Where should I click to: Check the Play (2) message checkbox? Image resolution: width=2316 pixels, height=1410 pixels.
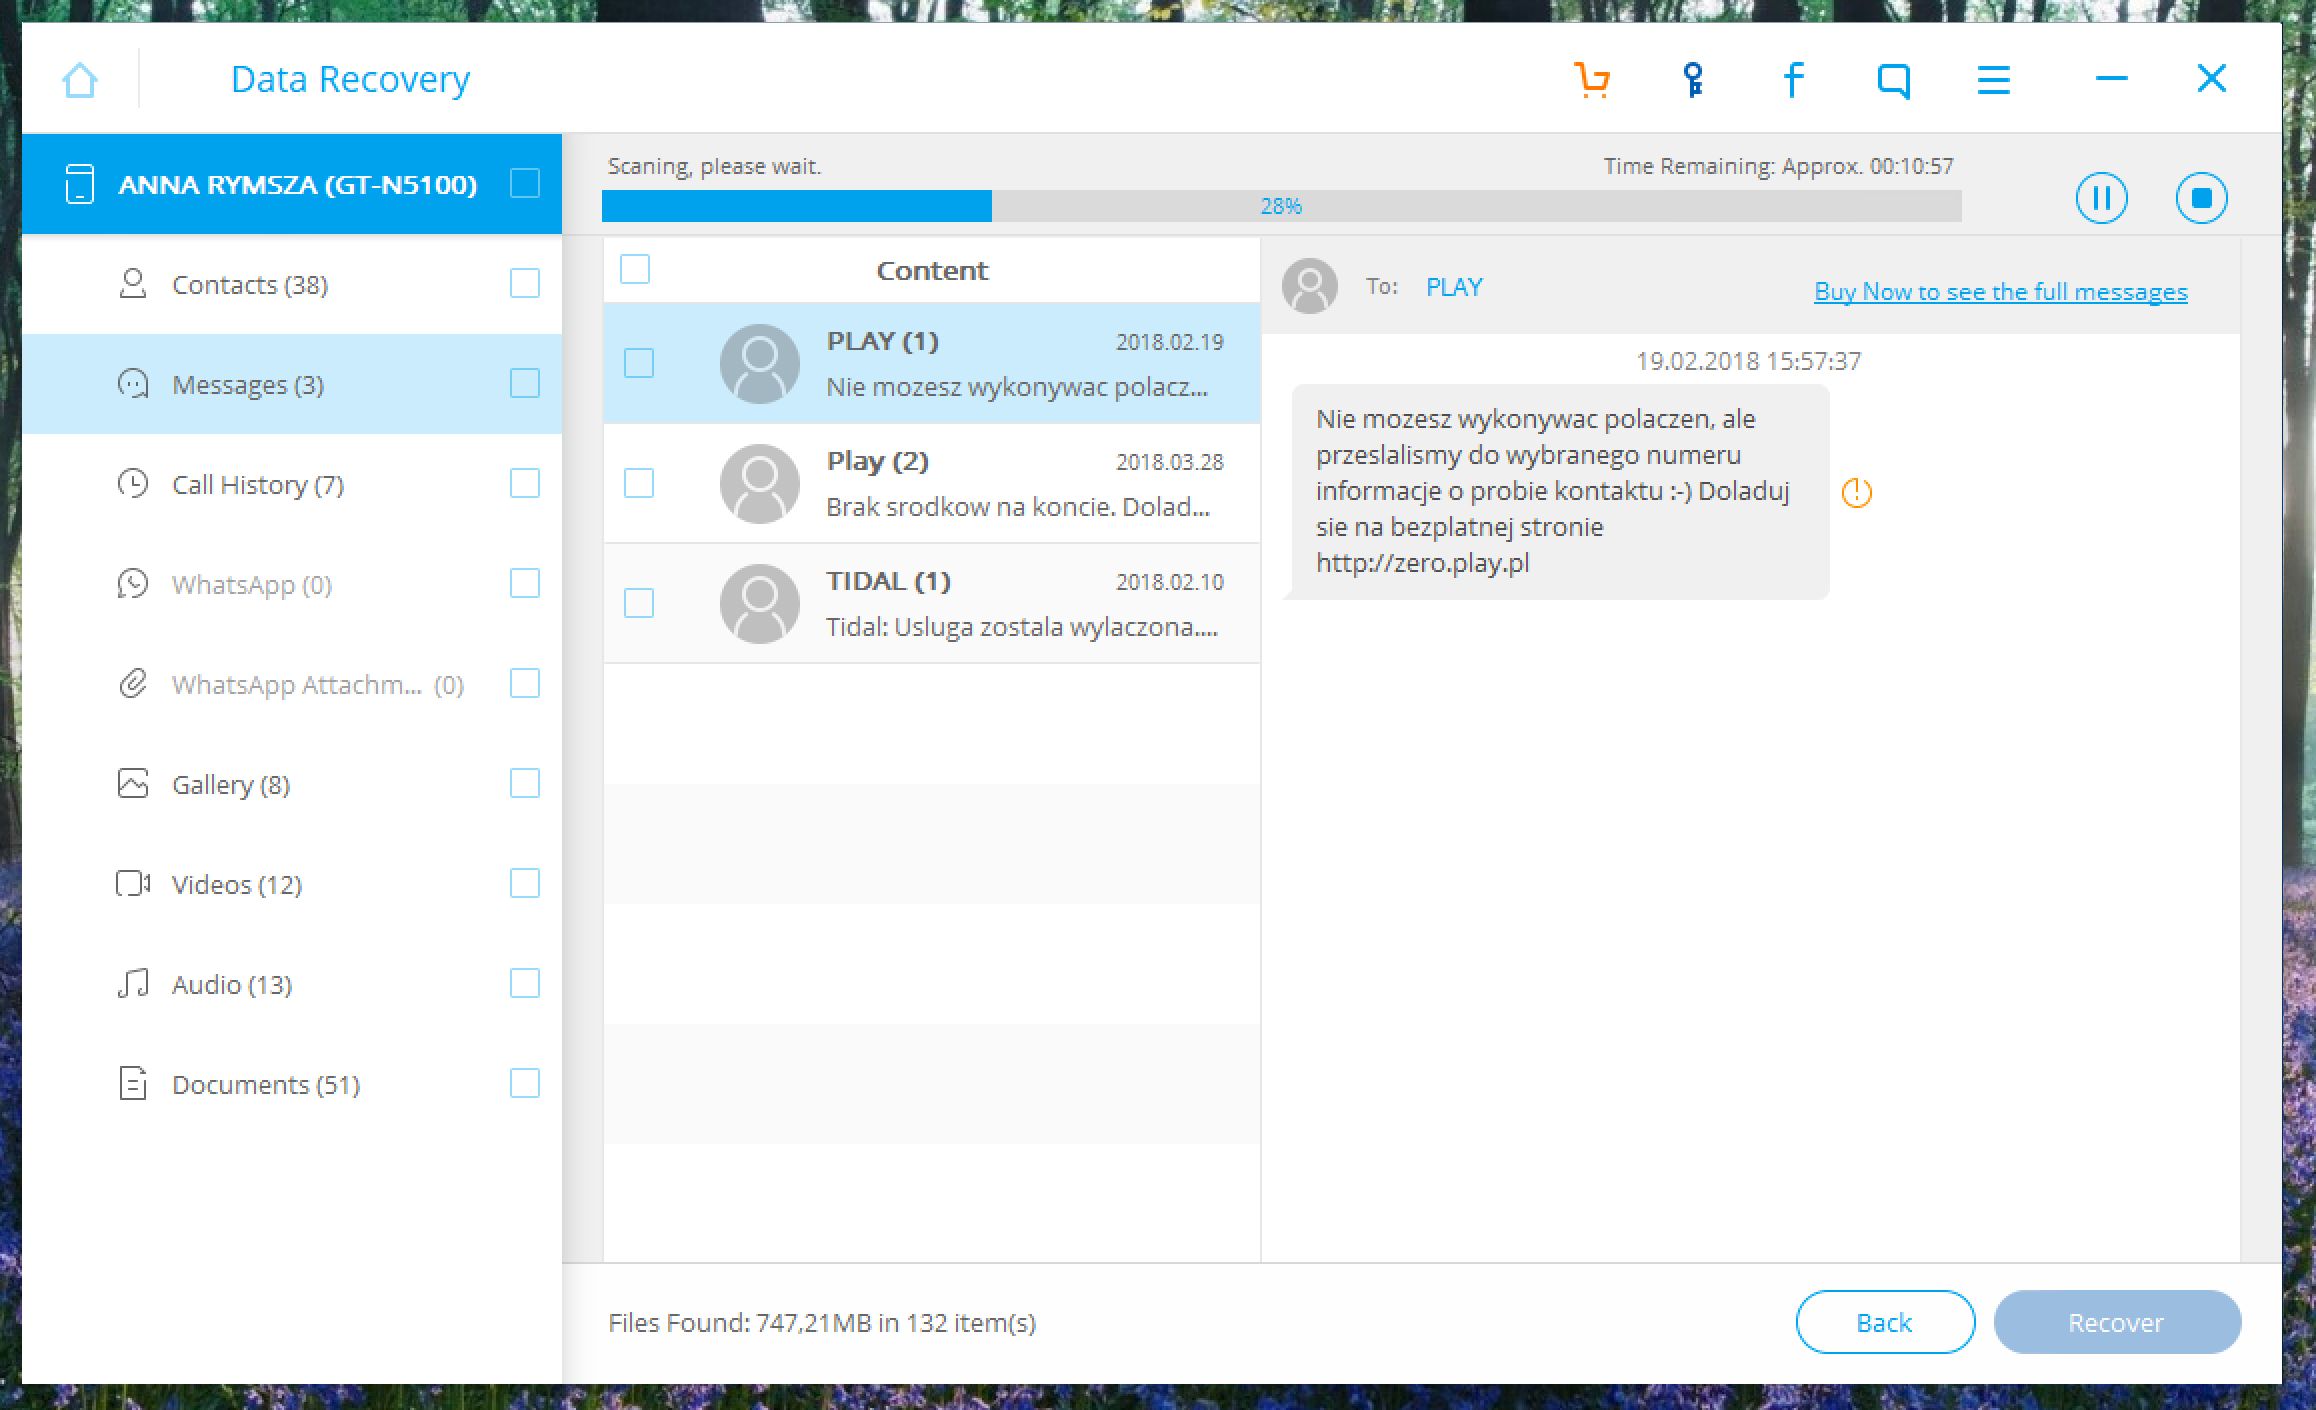[639, 483]
